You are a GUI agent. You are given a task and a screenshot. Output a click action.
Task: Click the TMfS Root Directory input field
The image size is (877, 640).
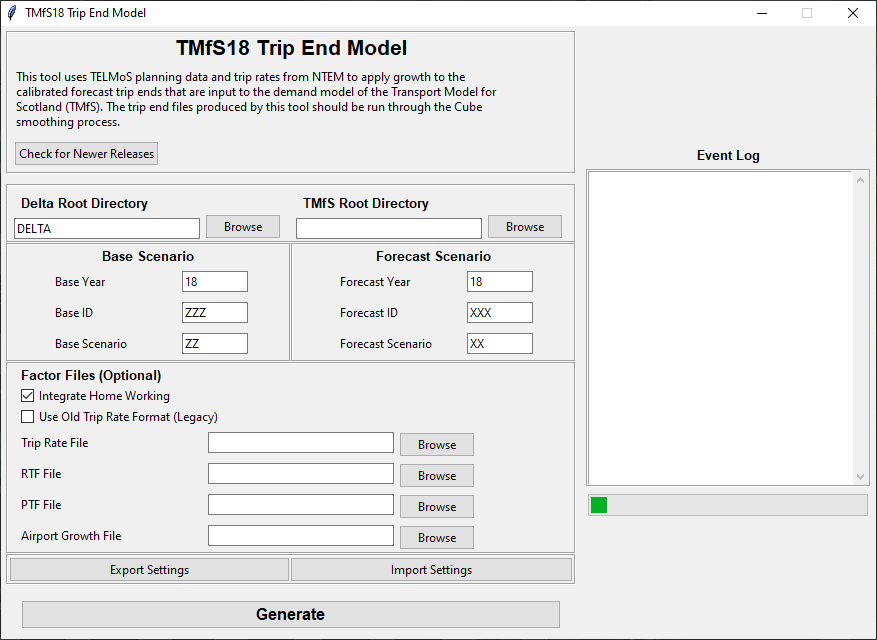pos(389,228)
